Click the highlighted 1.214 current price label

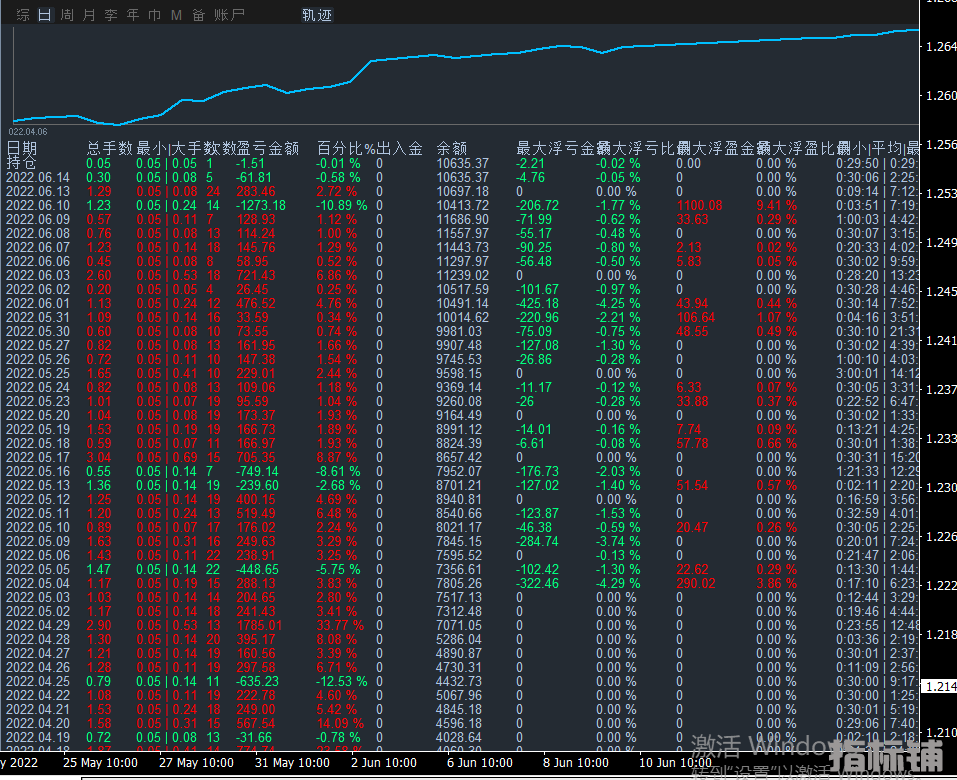[941, 687]
